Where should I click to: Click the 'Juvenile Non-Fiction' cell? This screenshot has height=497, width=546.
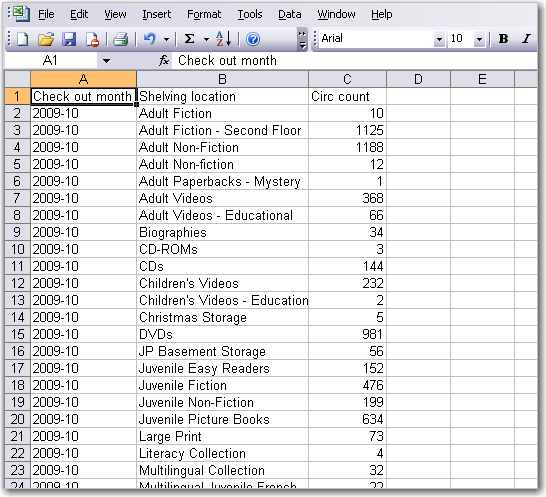pyautogui.click(x=222, y=402)
